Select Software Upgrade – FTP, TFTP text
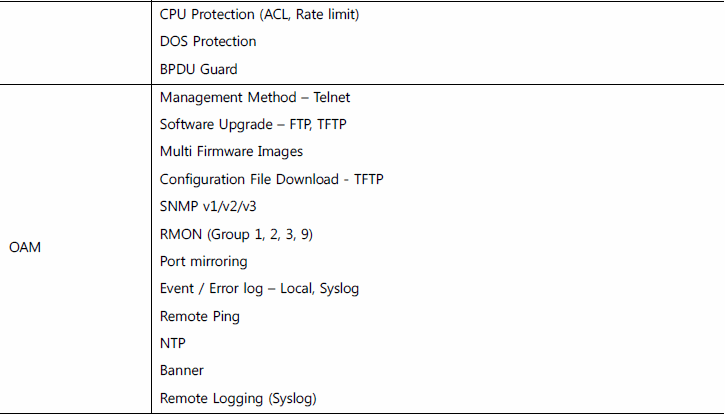Viewport: 725px width, 415px height. (253, 125)
